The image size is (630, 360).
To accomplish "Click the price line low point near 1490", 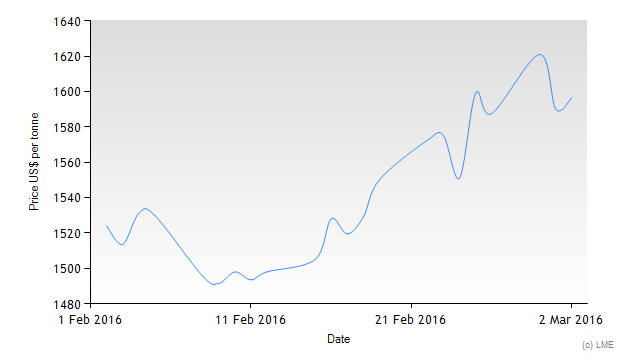I will (x=214, y=284).
